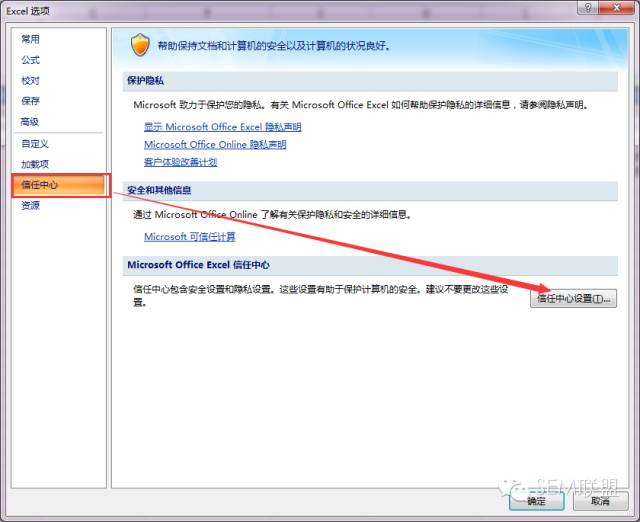
Task: Open Microsoft Office Online 隐私声明 link
Action: [x=215, y=144]
